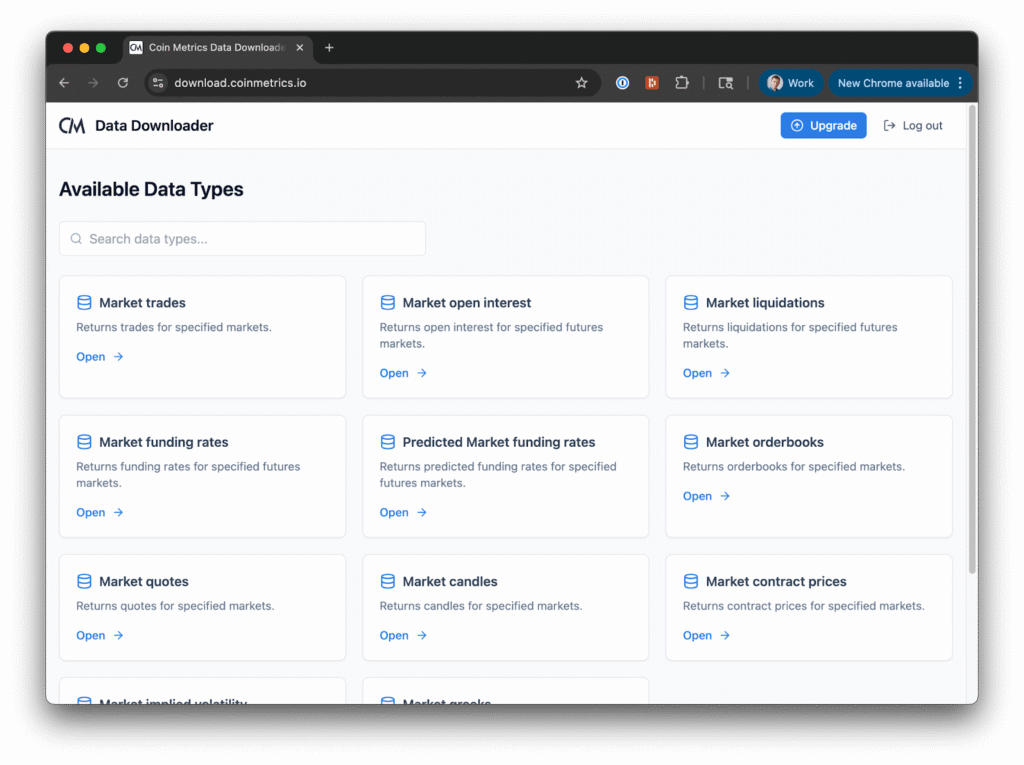Viewport: 1024px width, 765px height.
Task: View site information icon in address bar
Action: 158,83
